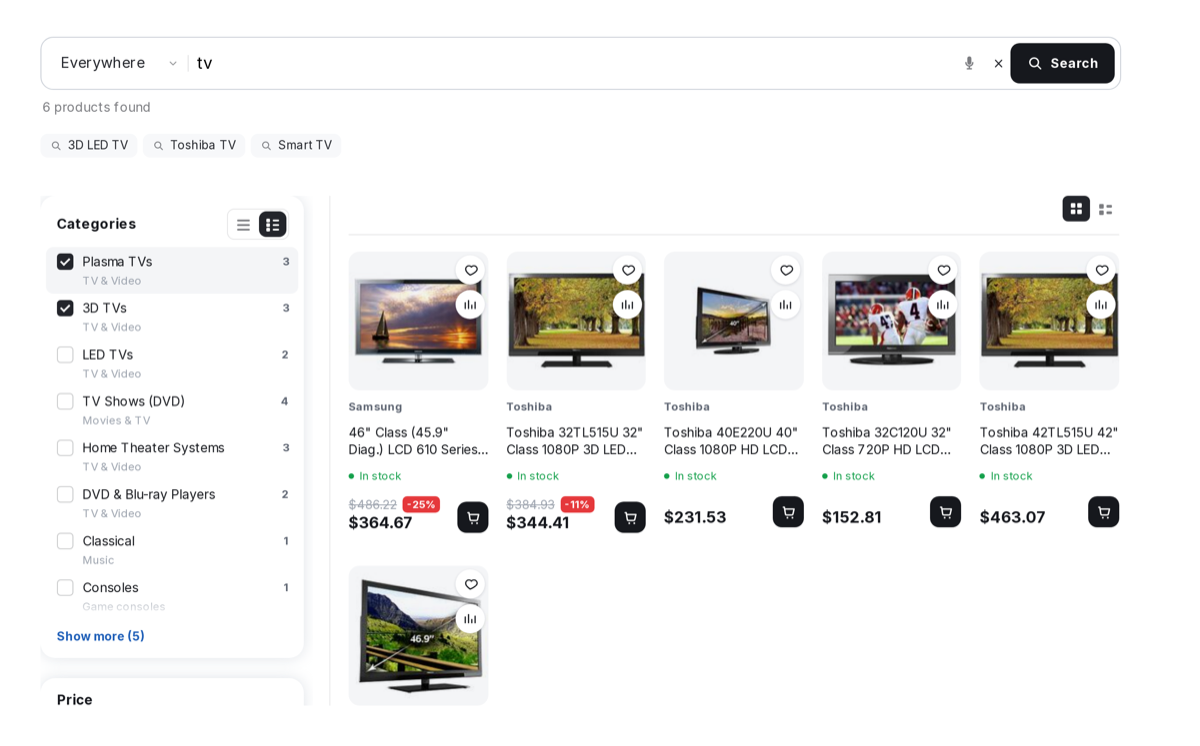The image size is (1200, 746).
Task: Click the 6 products found text
Action: click(x=96, y=107)
